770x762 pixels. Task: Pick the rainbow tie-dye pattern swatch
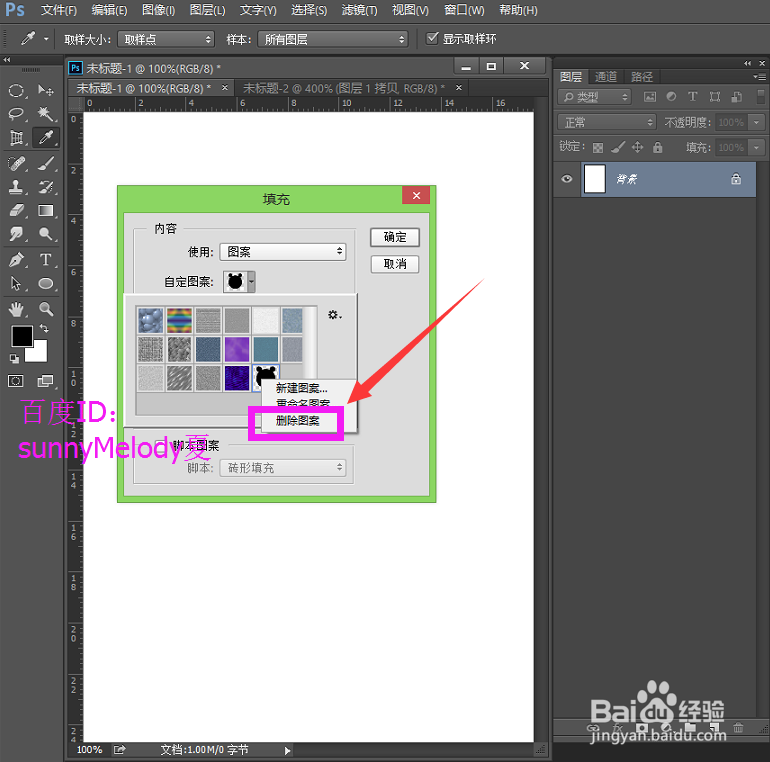[179, 321]
